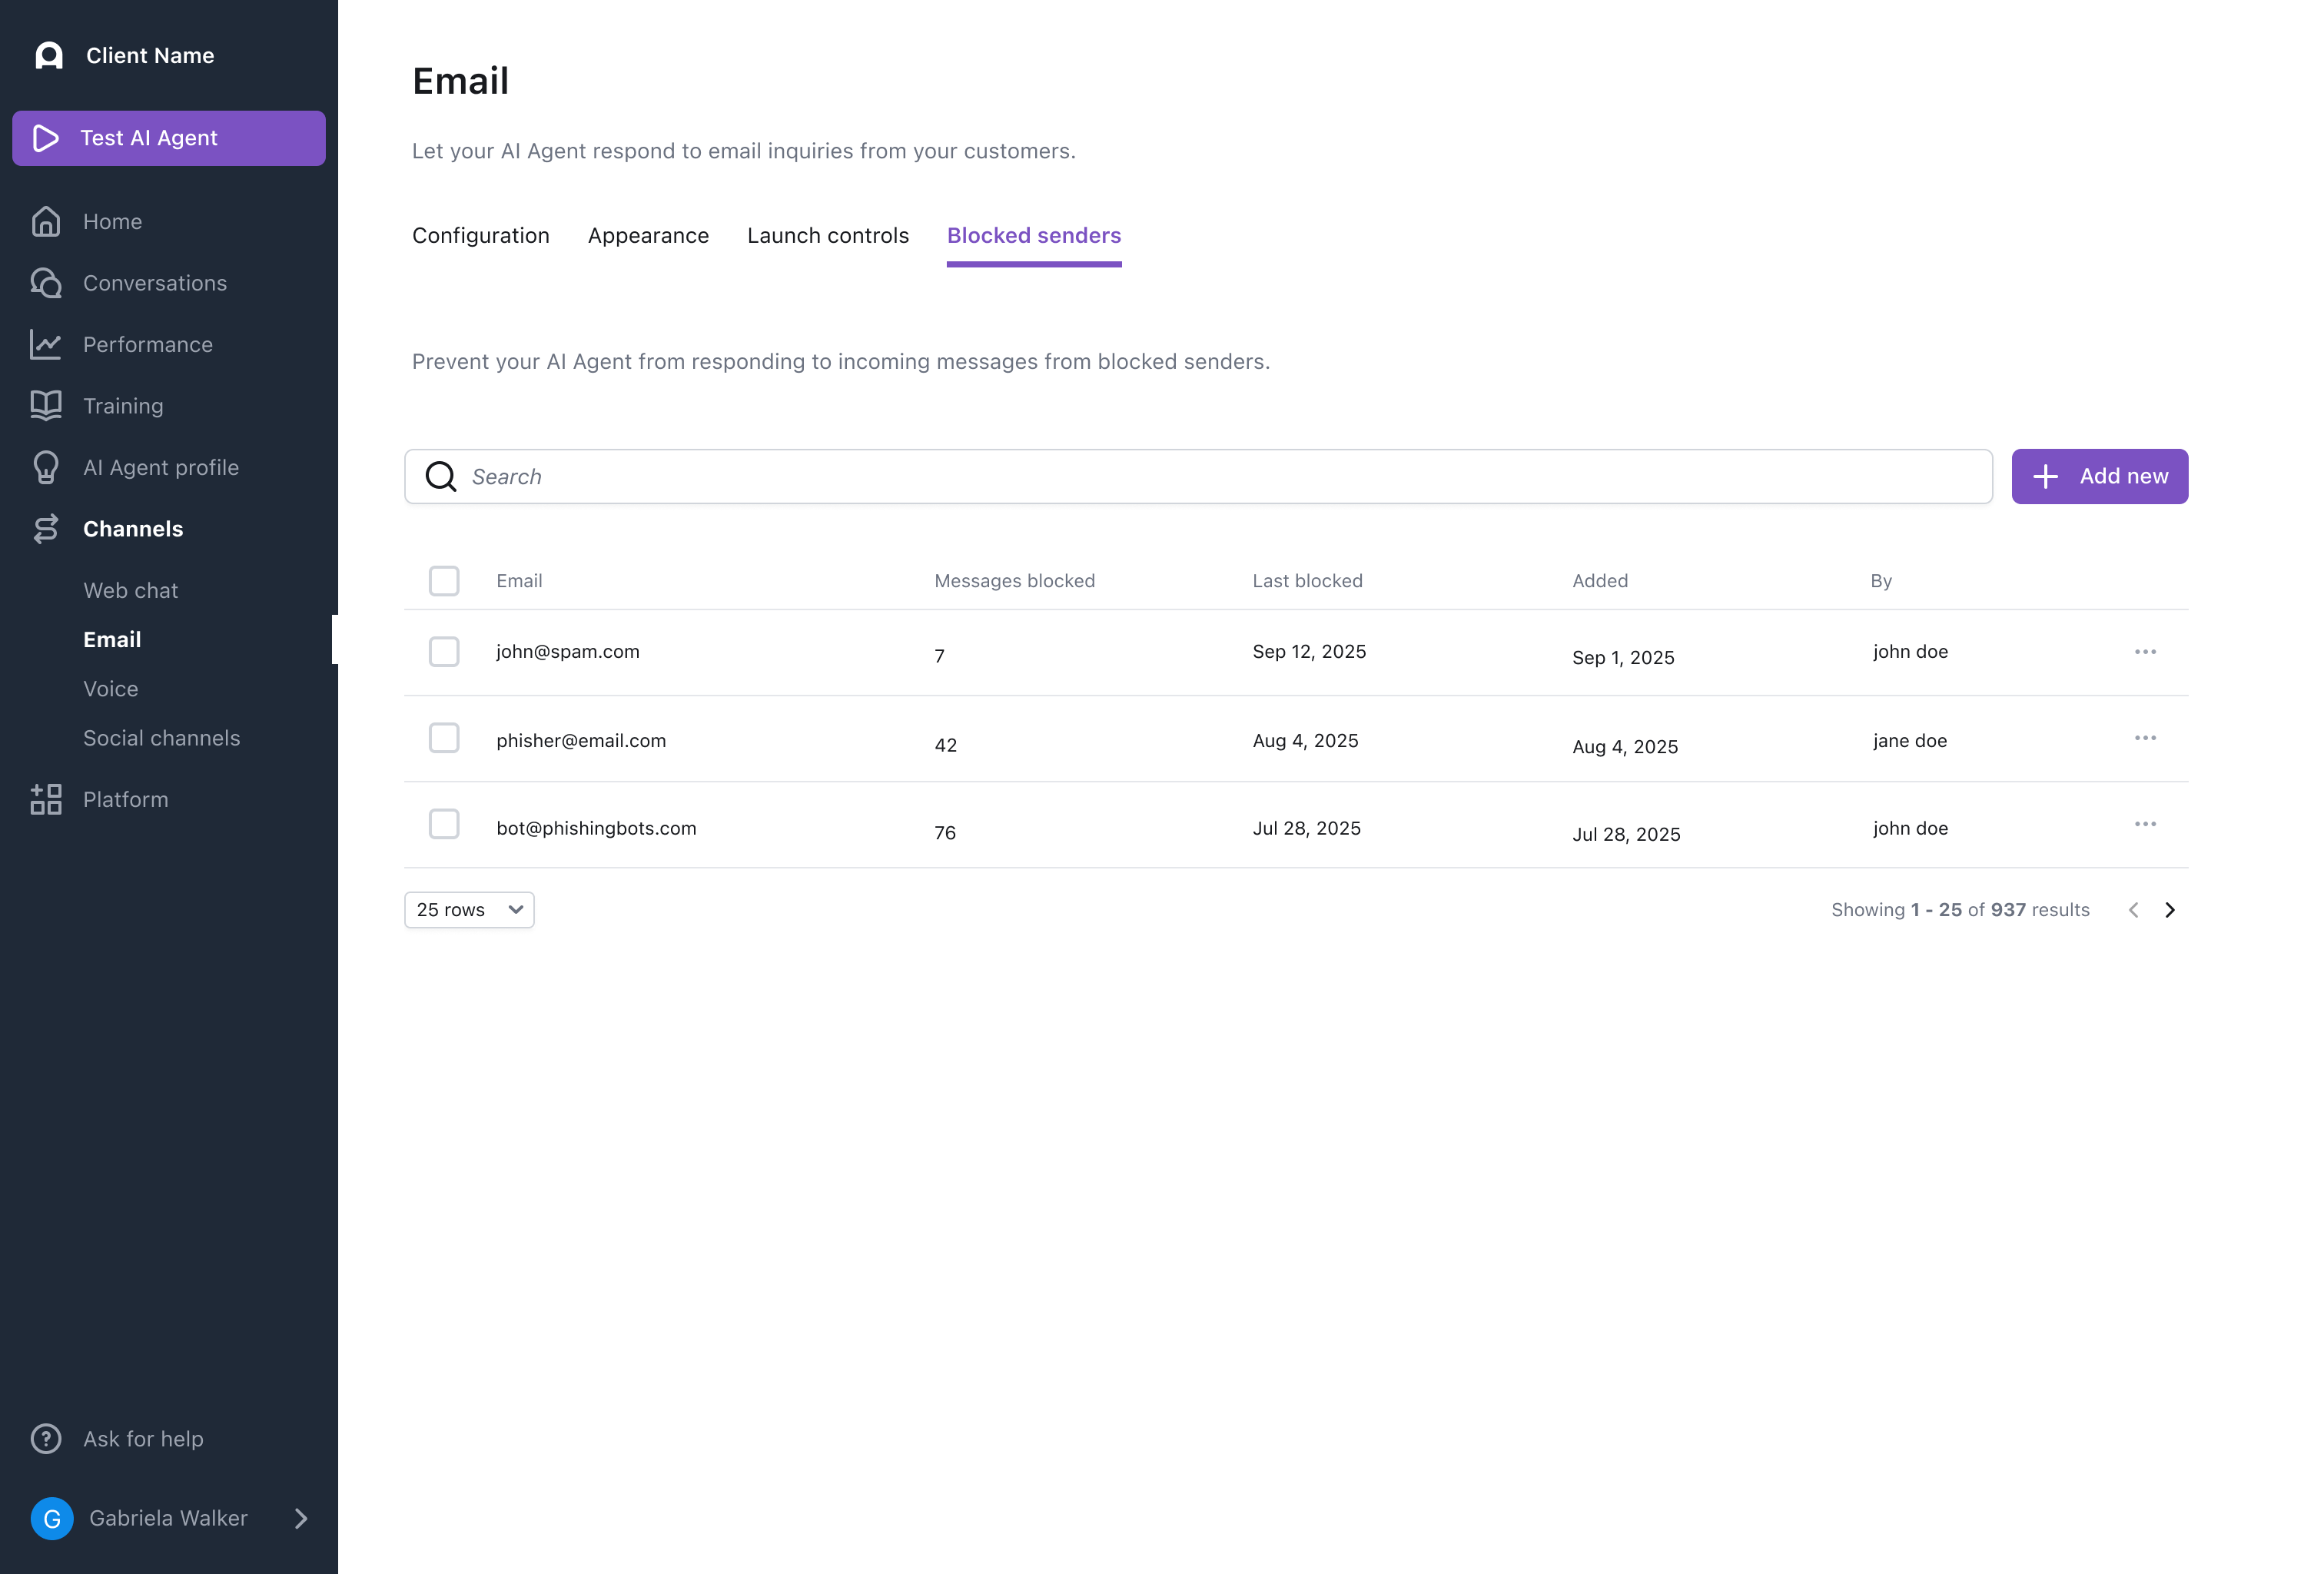Click the Test AI Agent button
The height and width of the screenshot is (1574, 2324).
pyautogui.click(x=169, y=138)
